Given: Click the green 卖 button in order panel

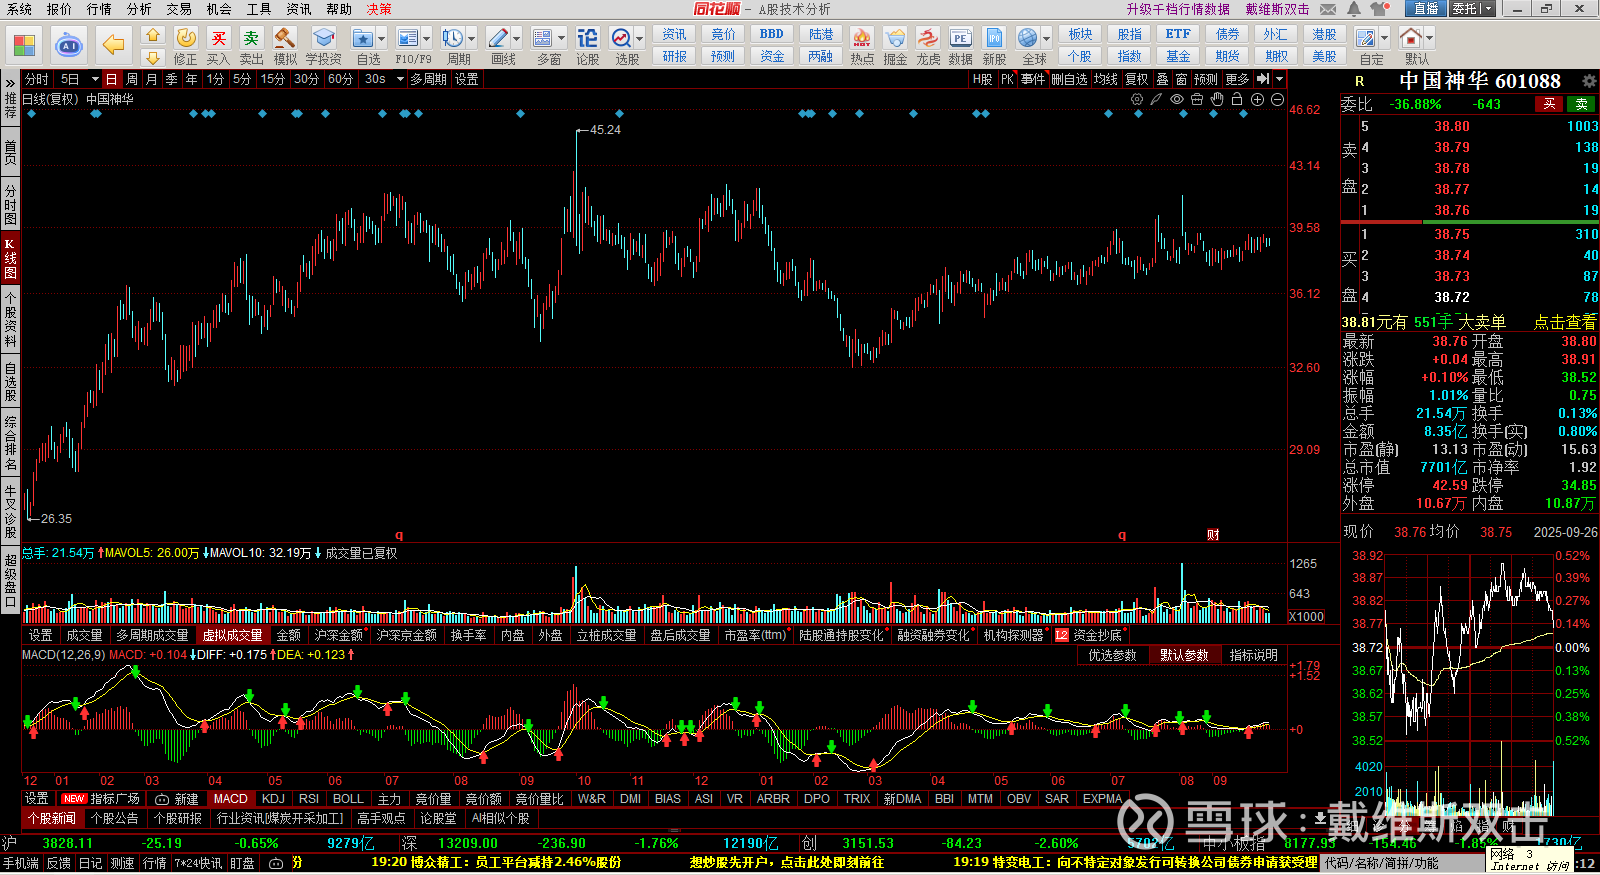Looking at the screenshot, I should coord(1582,104).
